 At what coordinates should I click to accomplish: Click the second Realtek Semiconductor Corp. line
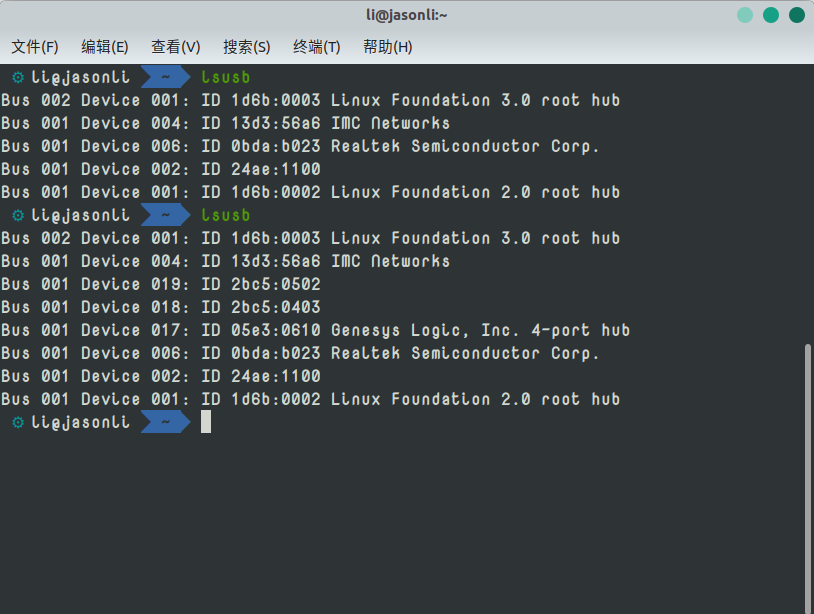point(300,353)
